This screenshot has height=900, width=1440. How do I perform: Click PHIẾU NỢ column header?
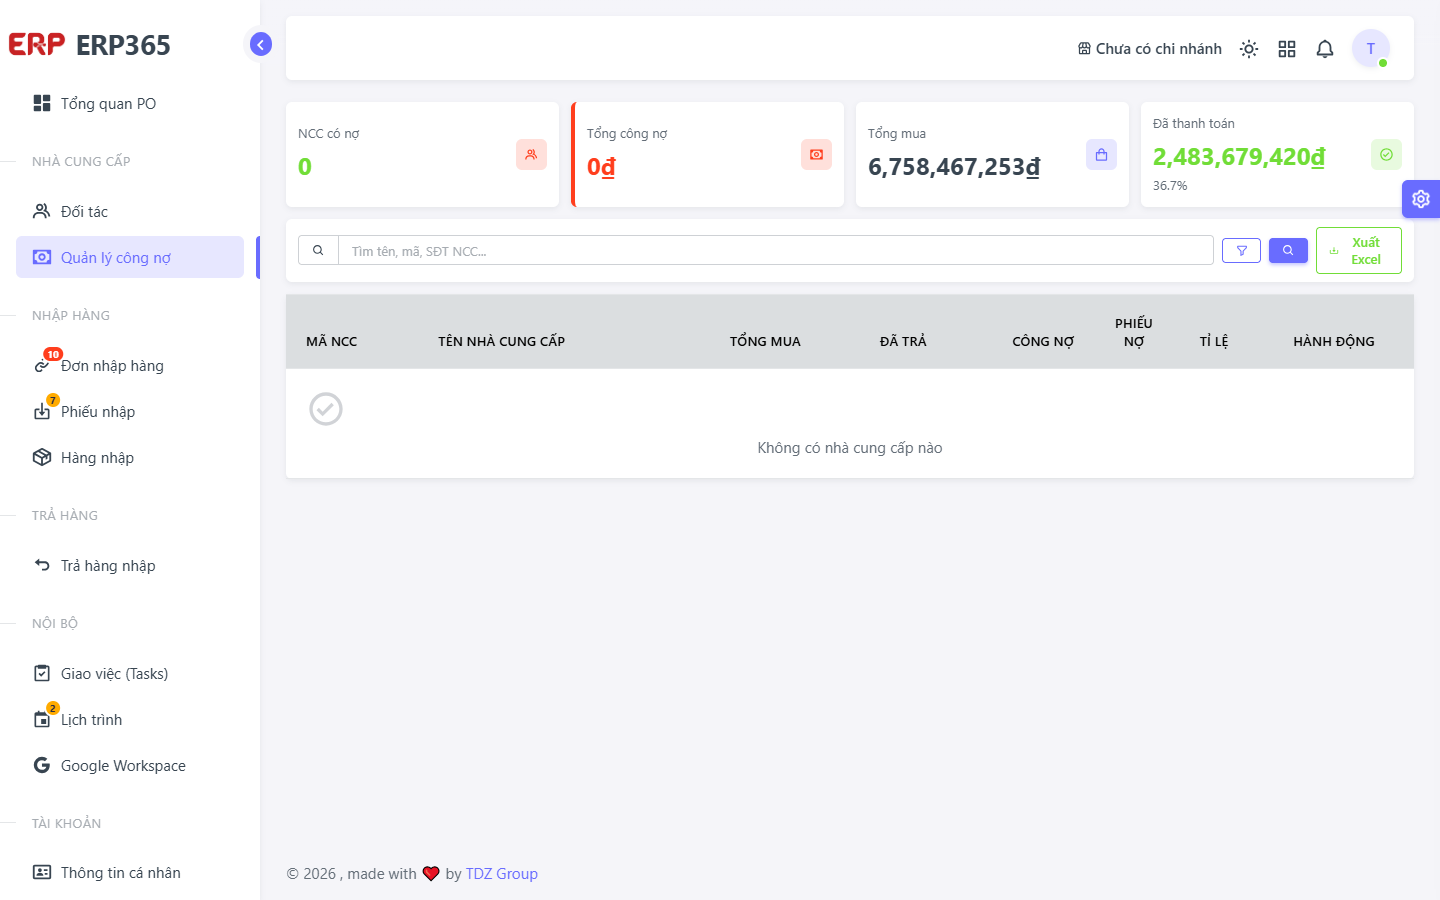coord(1134,332)
